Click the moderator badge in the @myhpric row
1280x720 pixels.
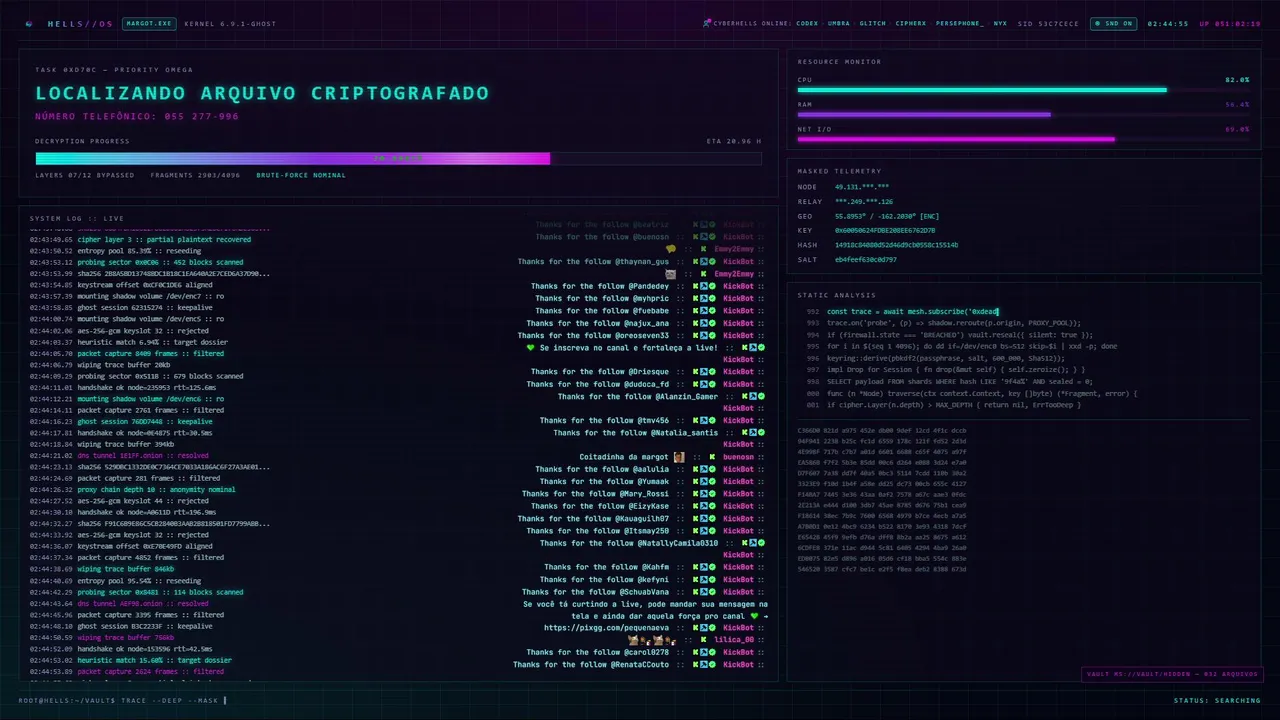(704, 298)
